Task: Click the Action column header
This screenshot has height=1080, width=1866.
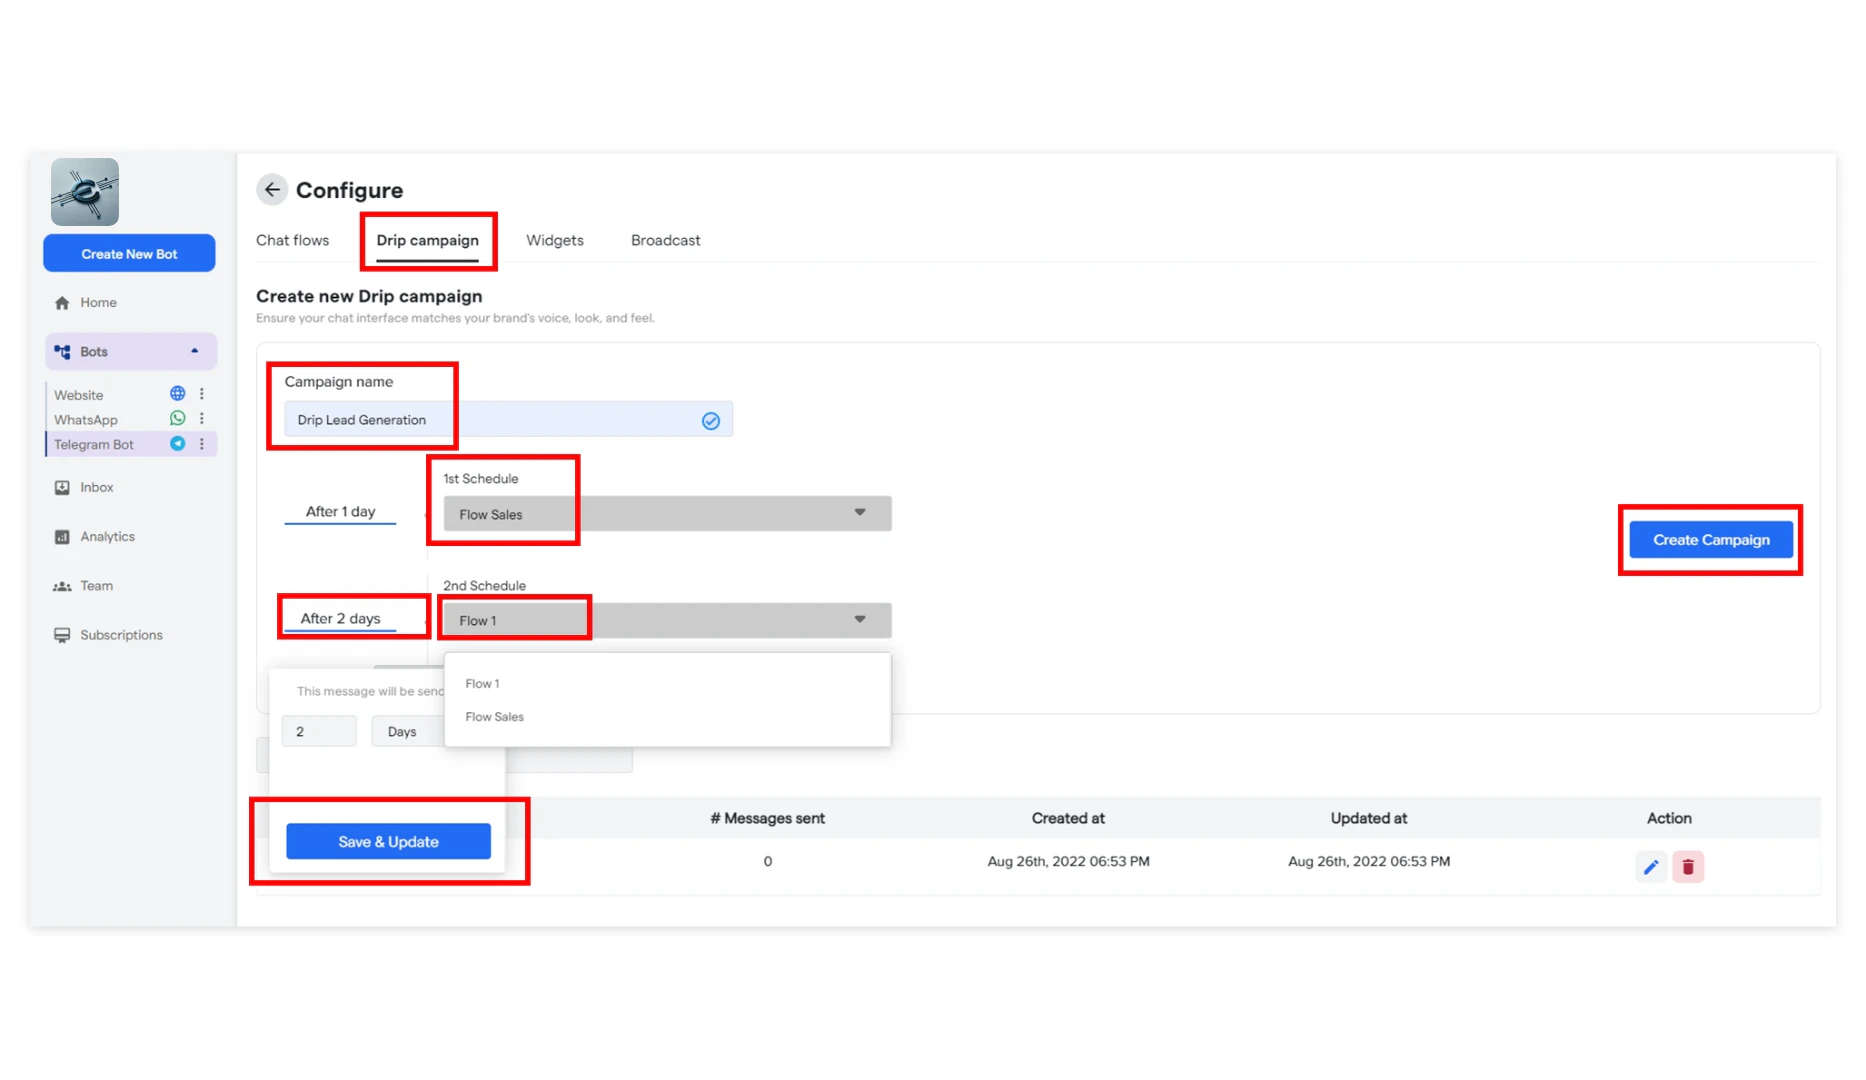Action: point(1669,818)
